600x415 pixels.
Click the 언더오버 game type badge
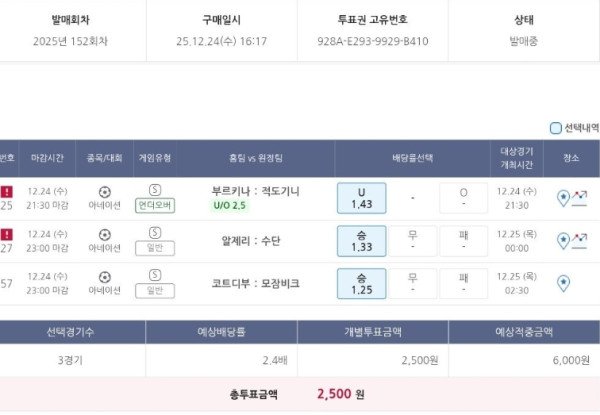(x=155, y=205)
